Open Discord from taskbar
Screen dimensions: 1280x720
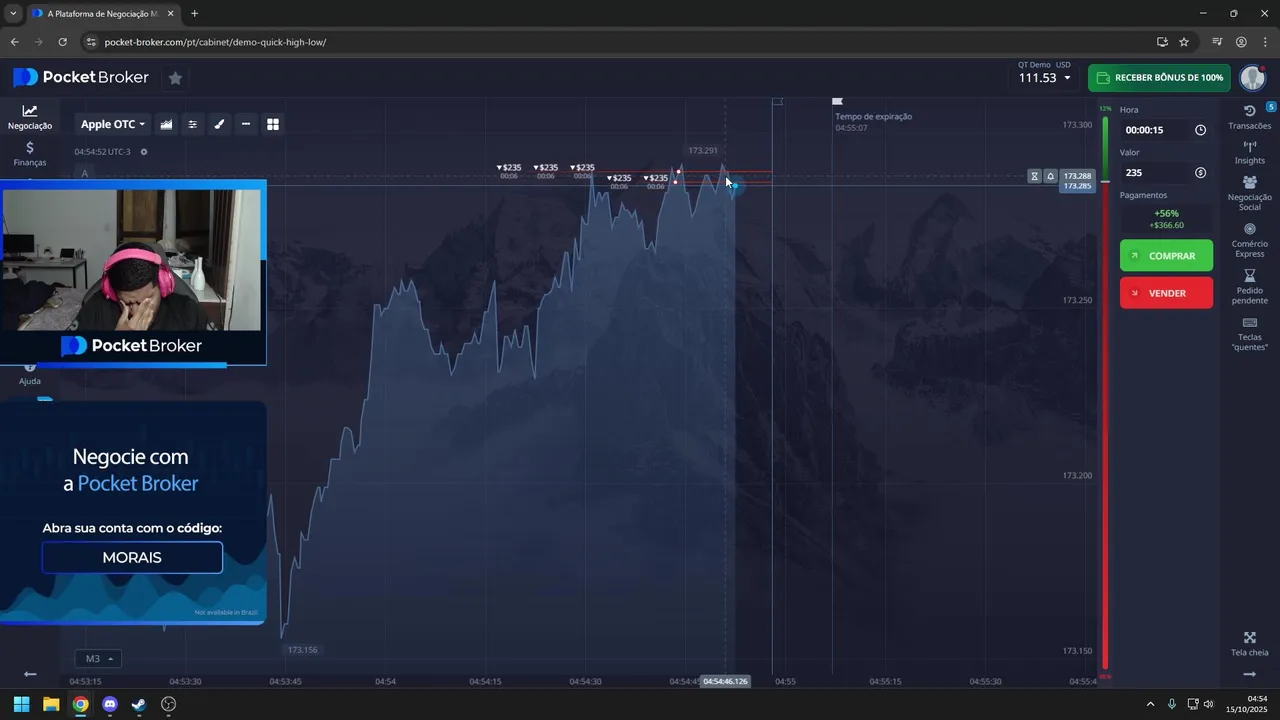110,704
